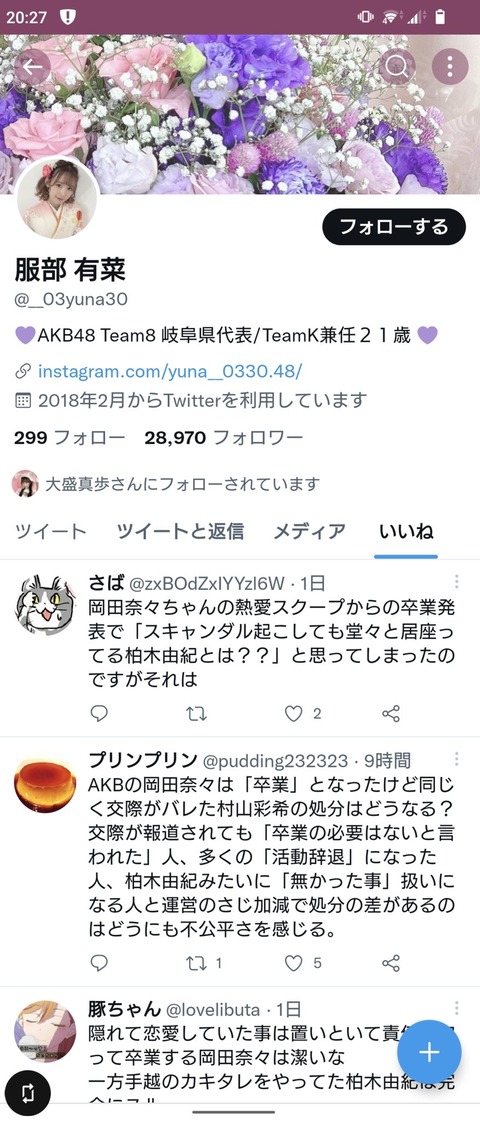Reply to さば's tweet
Viewport: 480px width, 1121px height.
[99, 713]
